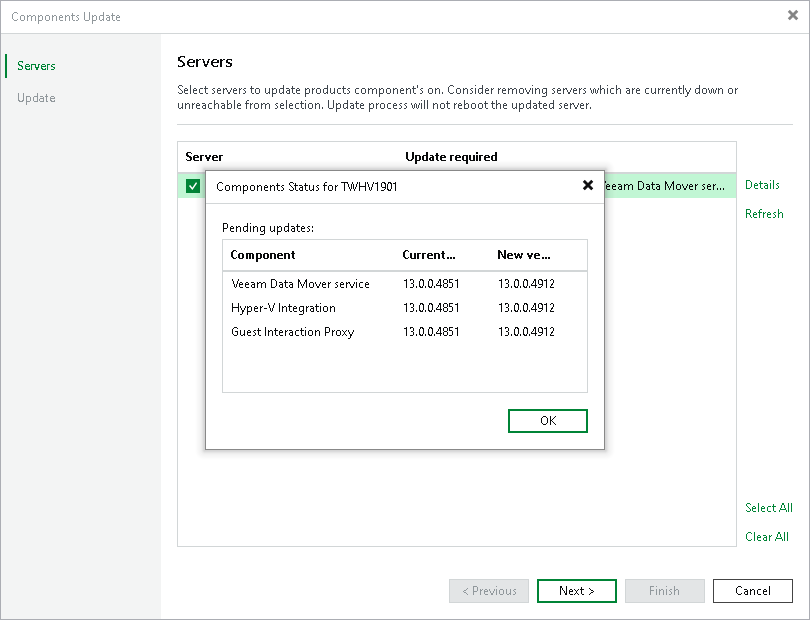Click the Select All link
Viewport: 810px width, 620px height.
tap(769, 508)
